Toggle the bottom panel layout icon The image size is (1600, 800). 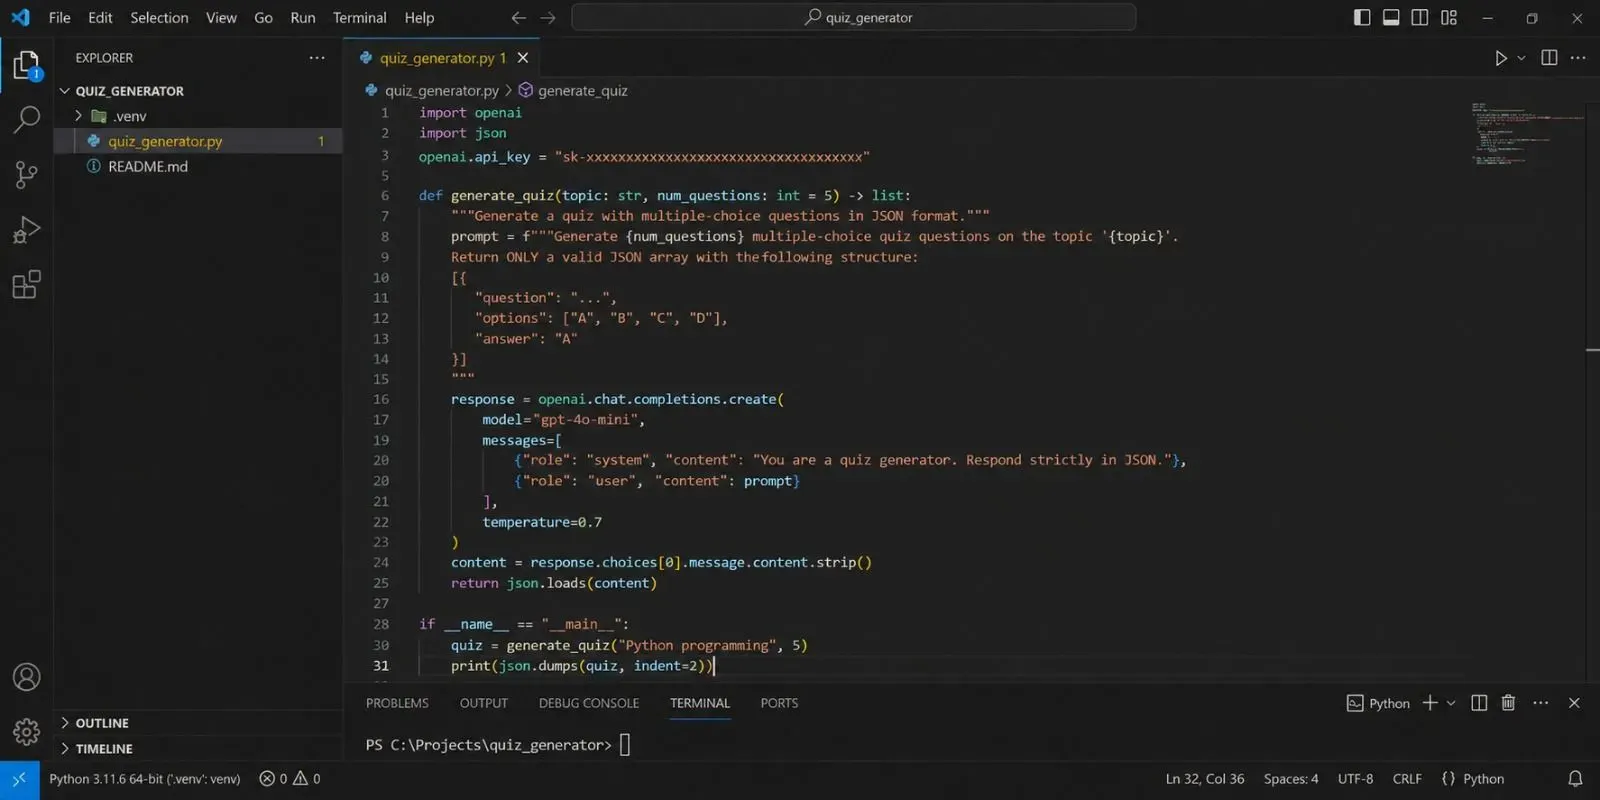point(1391,18)
